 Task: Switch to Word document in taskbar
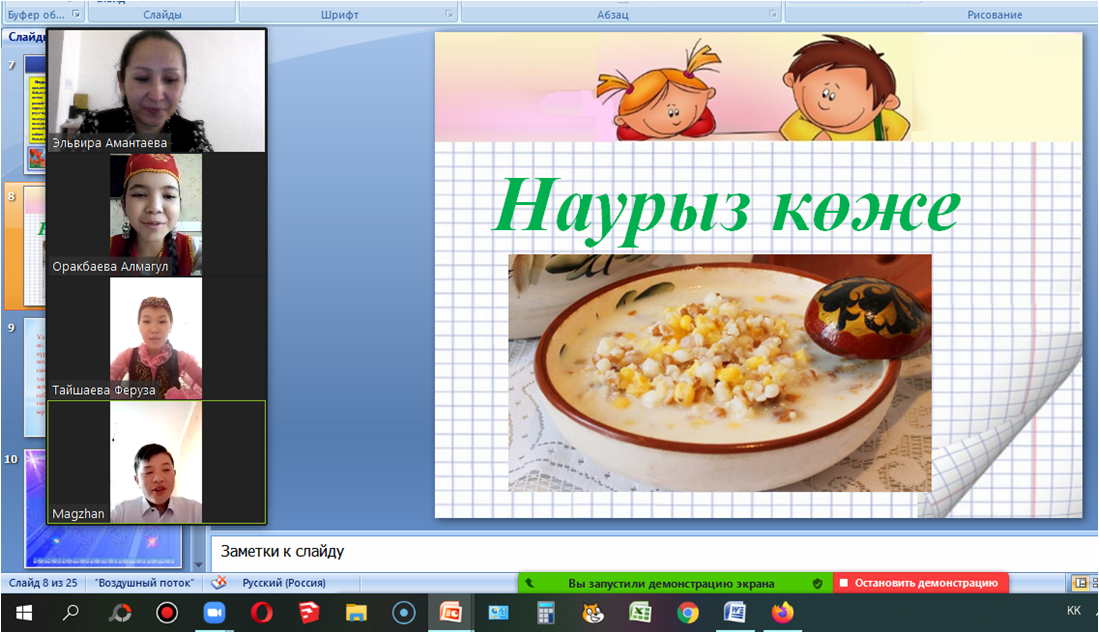(735, 612)
